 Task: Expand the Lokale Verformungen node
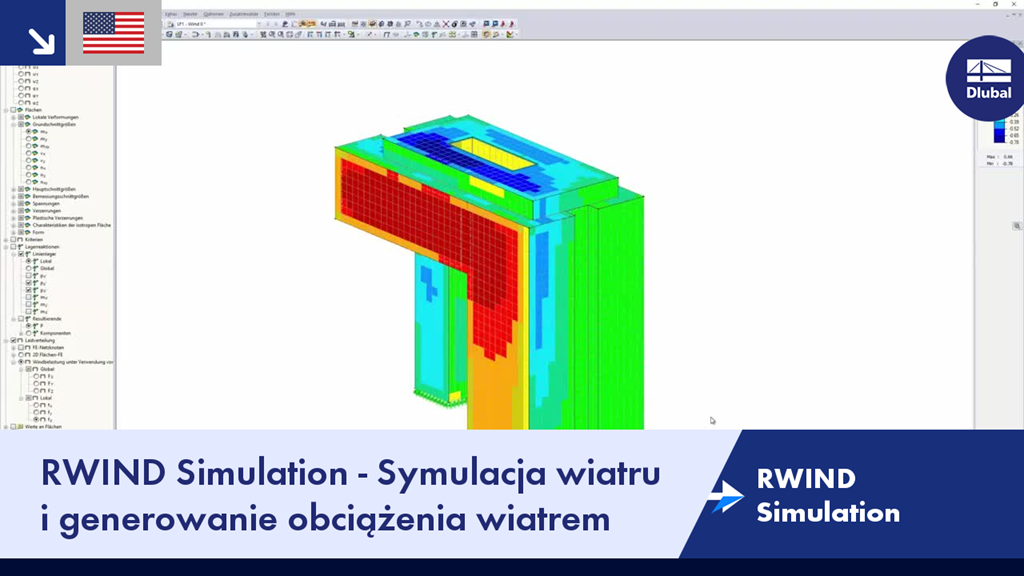[x=14, y=117]
